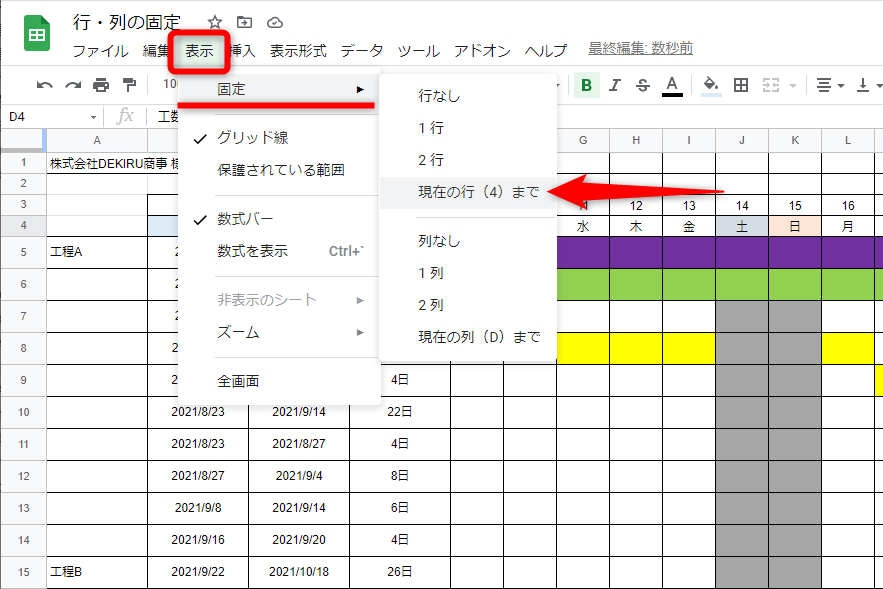Toggle the グリッド線 checkmark option
Image resolution: width=883 pixels, height=589 pixels.
[253, 138]
